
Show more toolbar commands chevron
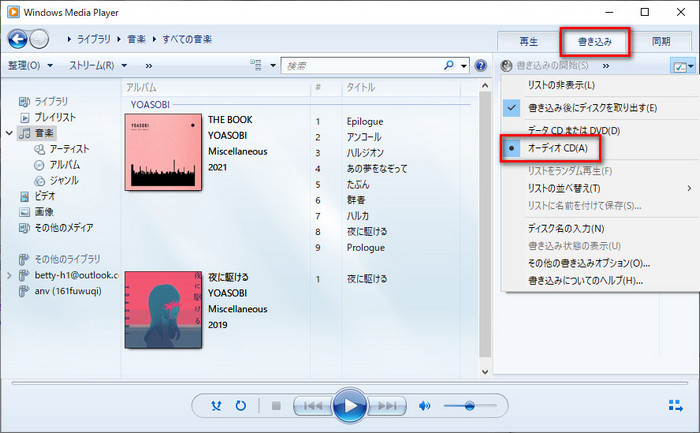[149, 66]
